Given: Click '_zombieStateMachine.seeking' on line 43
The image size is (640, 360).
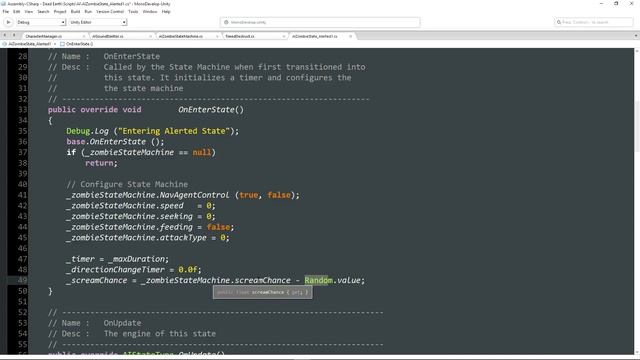Looking at the screenshot, I should (x=129, y=216).
